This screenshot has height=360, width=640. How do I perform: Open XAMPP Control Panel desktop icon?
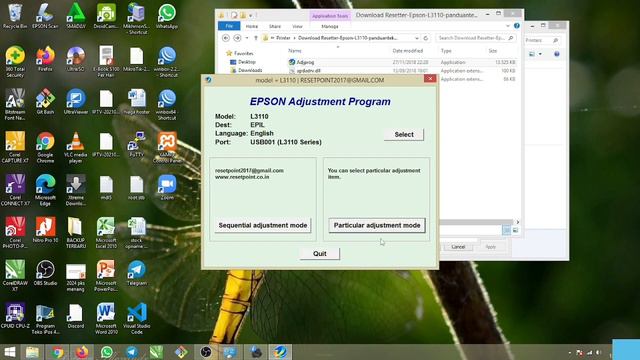[167, 147]
